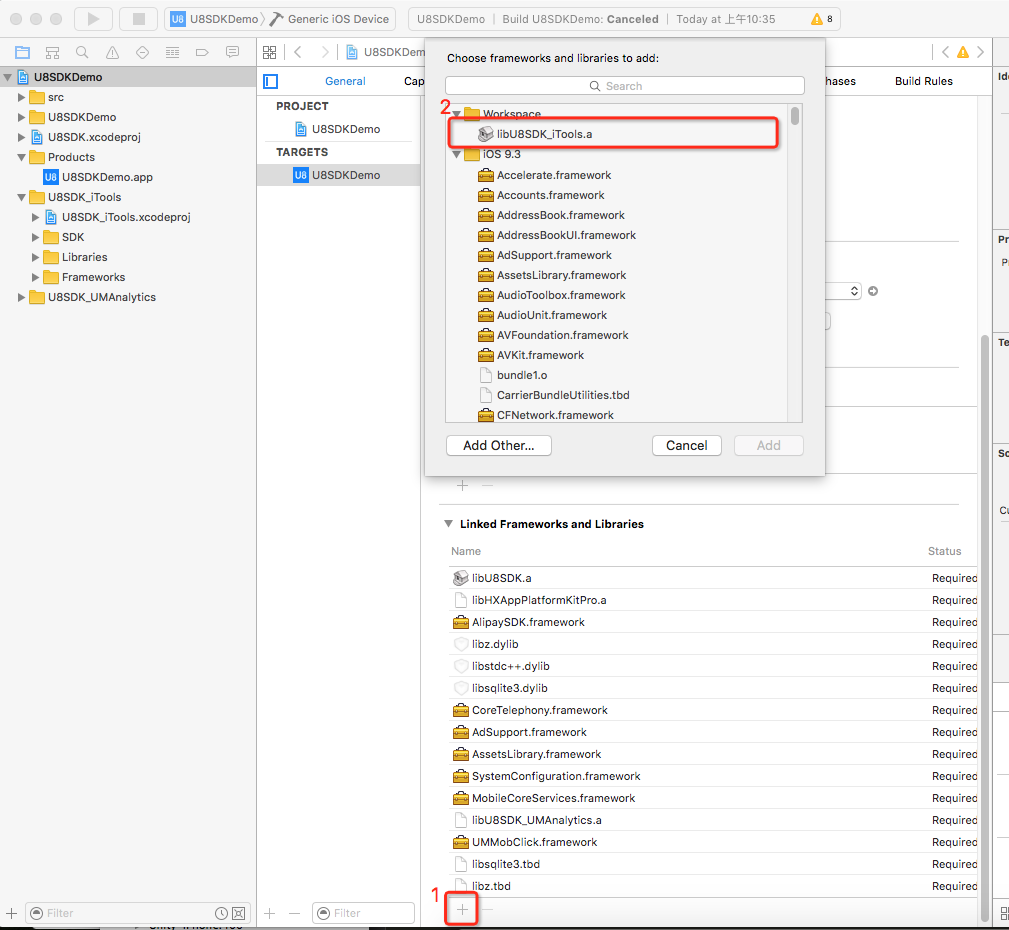
Task: Click the next issue chevron at top right
Action: point(980,52)
